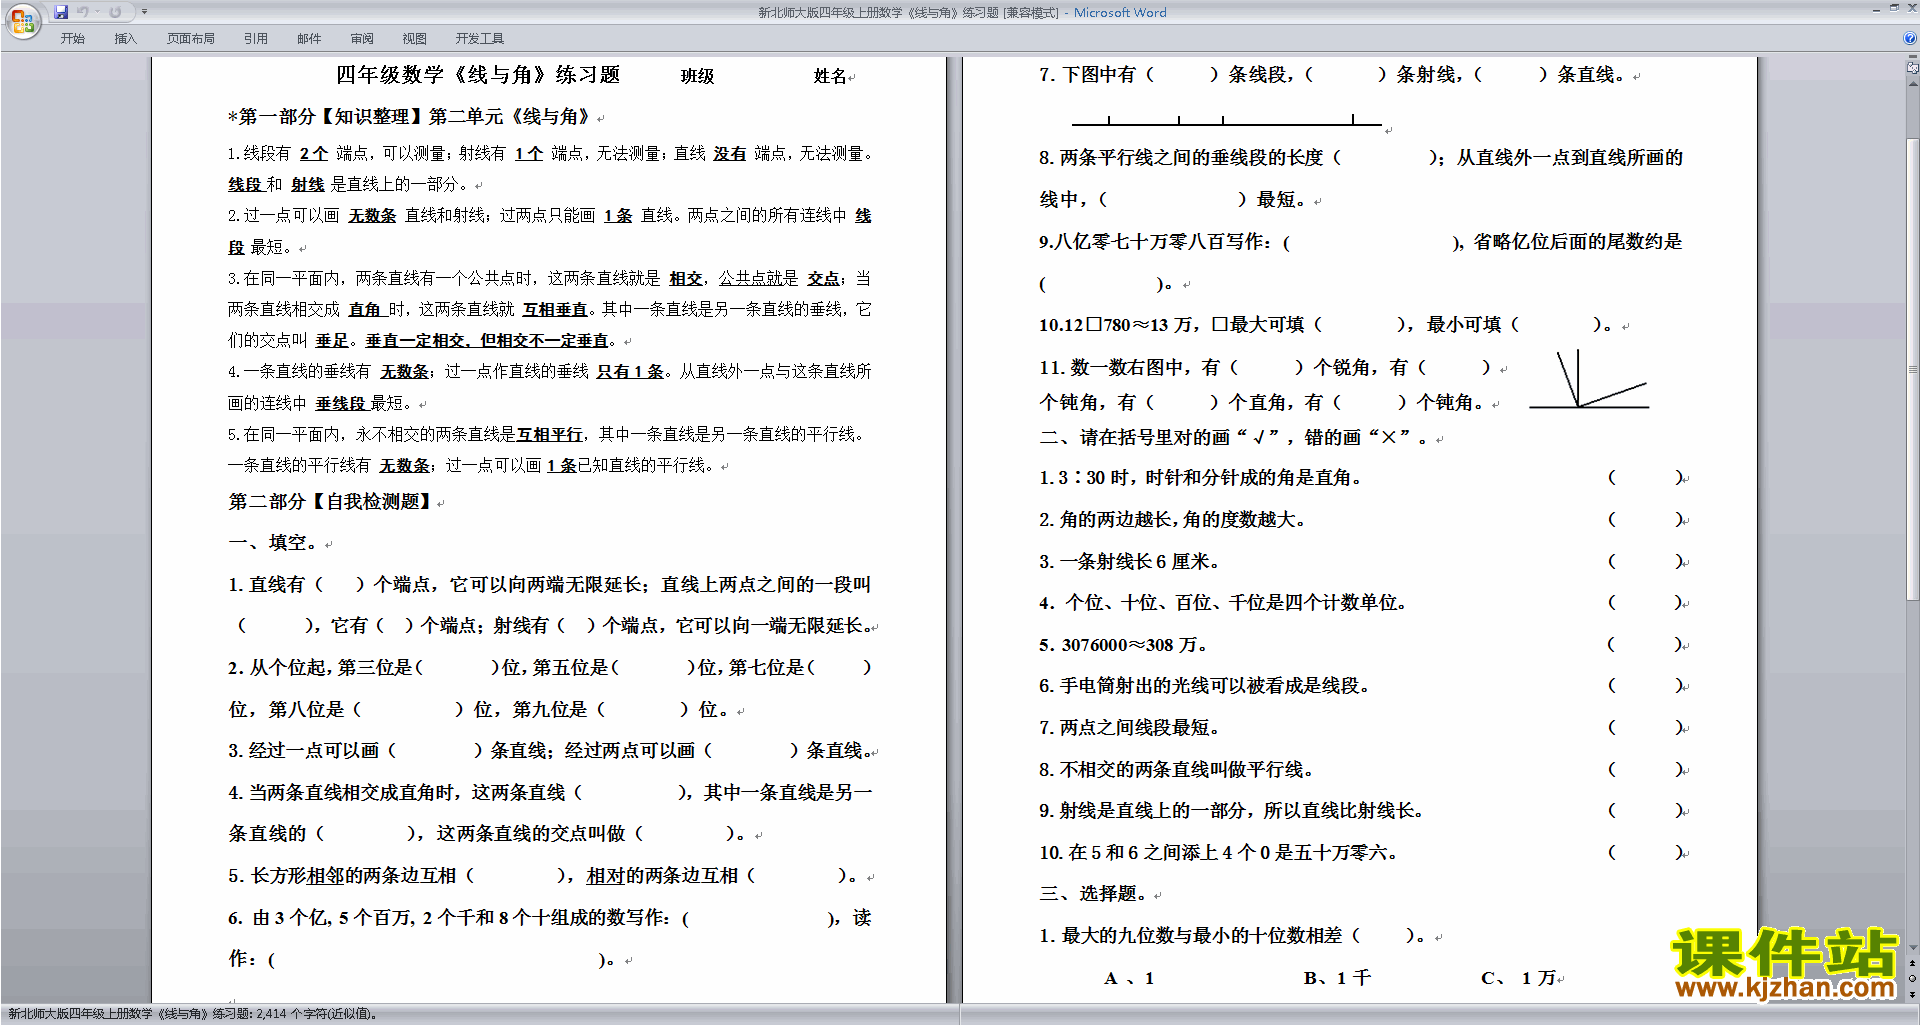1920x1025 pixels.
Task: Click the text 10.12□780≈13万
Action: [x=1115, y=325]
